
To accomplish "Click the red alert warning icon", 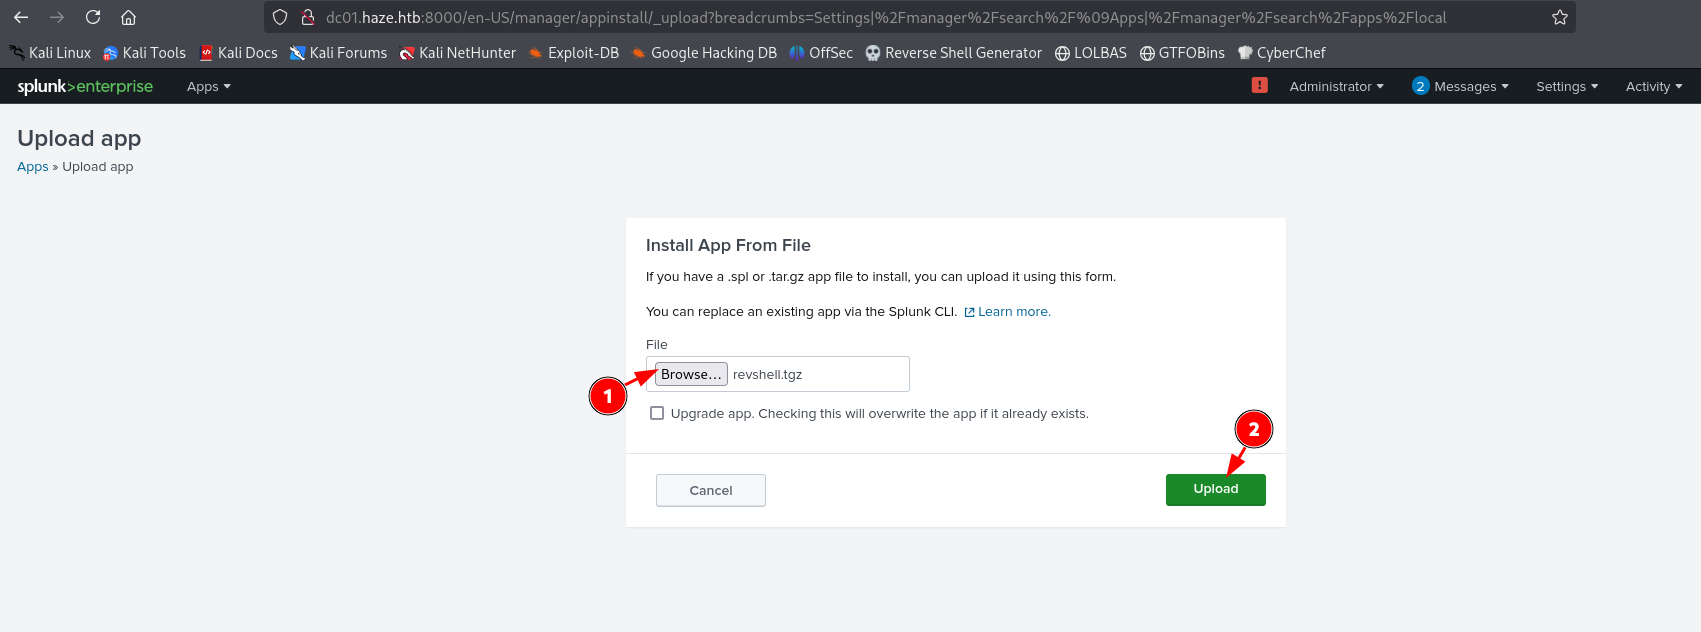I will (1259, 86).
